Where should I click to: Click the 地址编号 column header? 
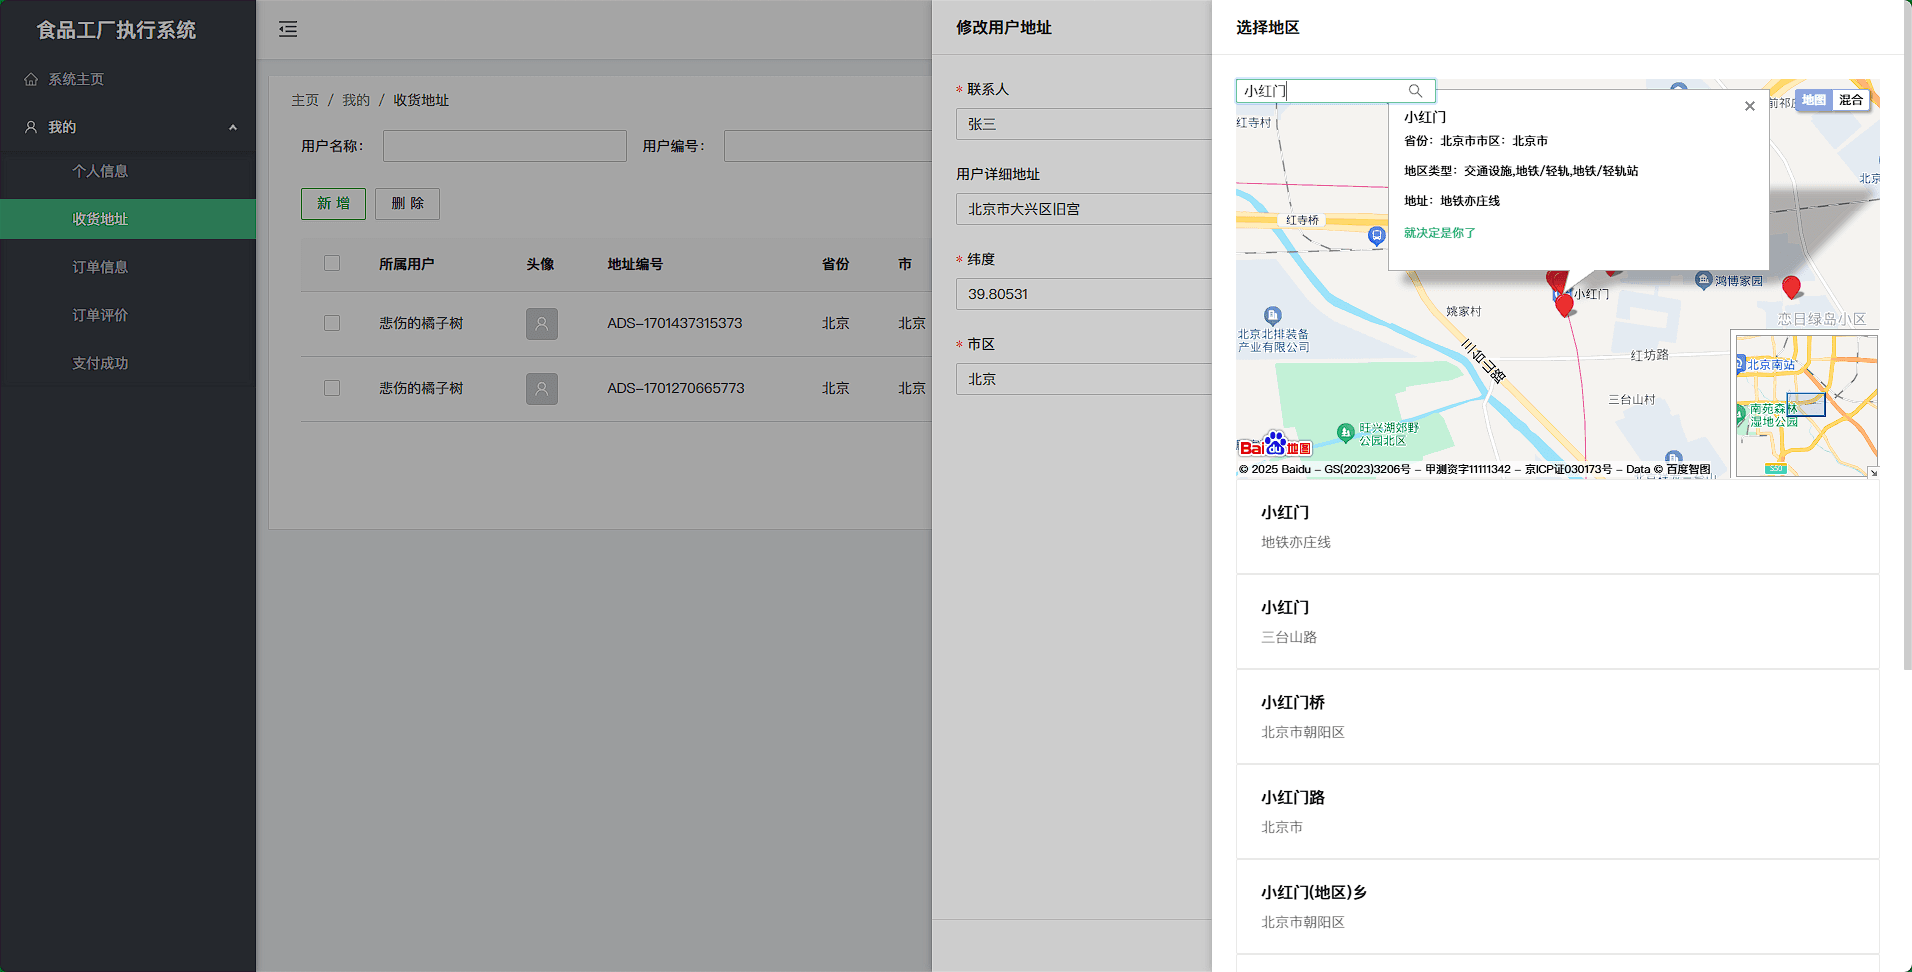635,264
